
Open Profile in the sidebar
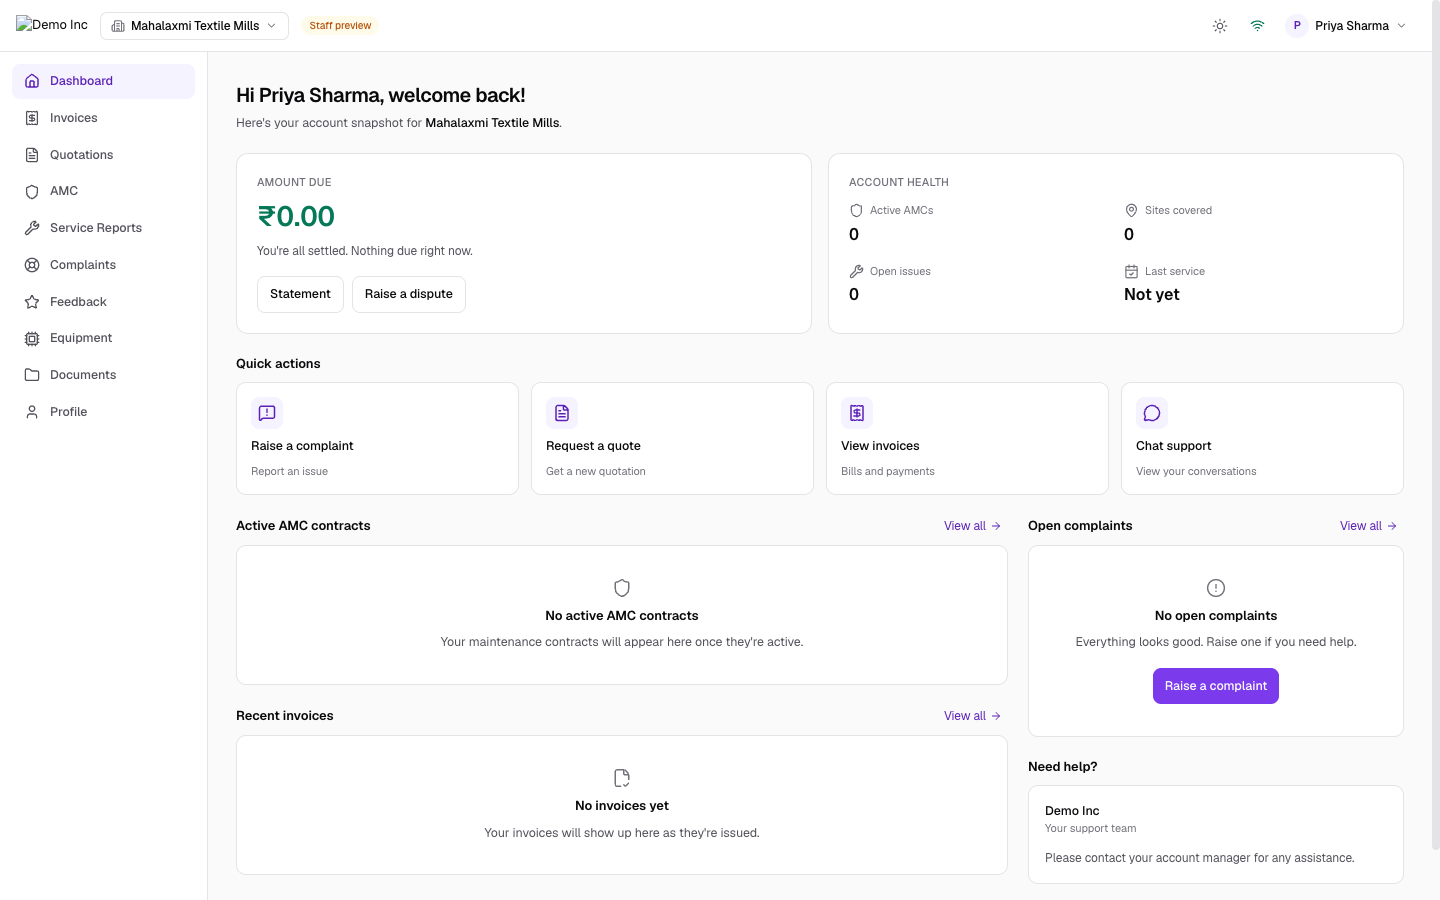[x=103, y=412]
